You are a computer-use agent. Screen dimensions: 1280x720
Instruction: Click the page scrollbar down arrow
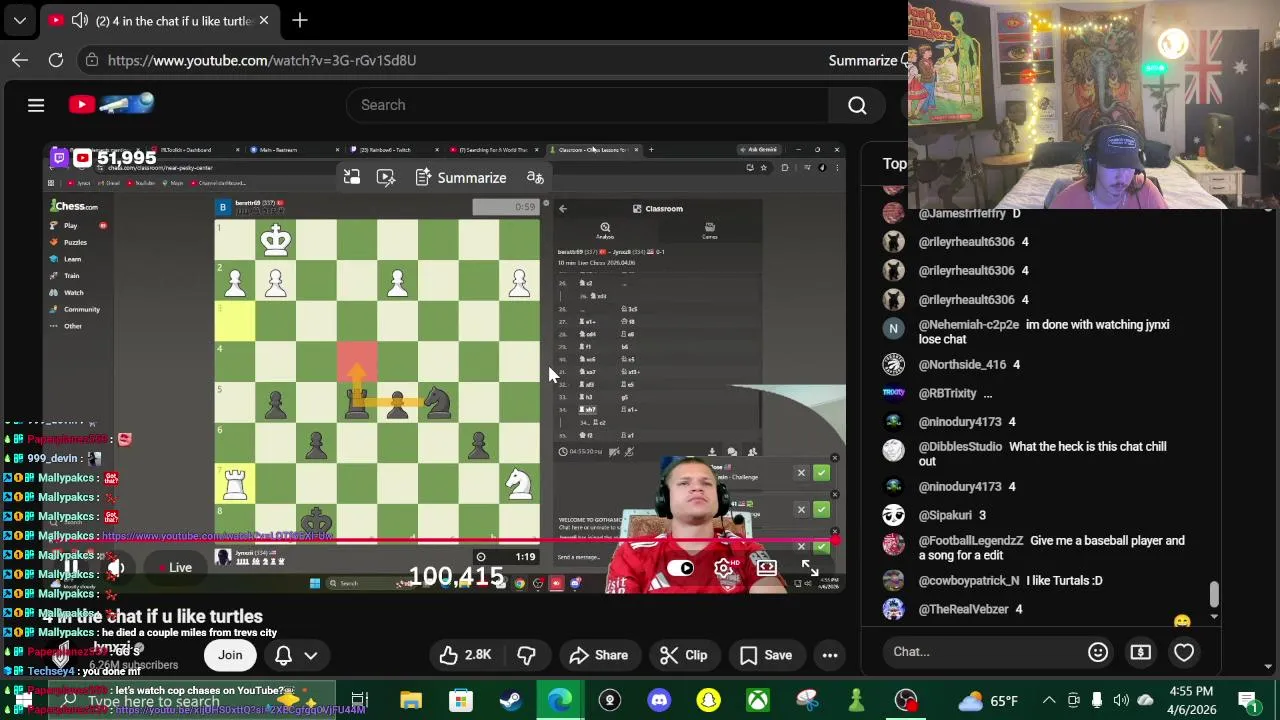tap(1268, 666)
